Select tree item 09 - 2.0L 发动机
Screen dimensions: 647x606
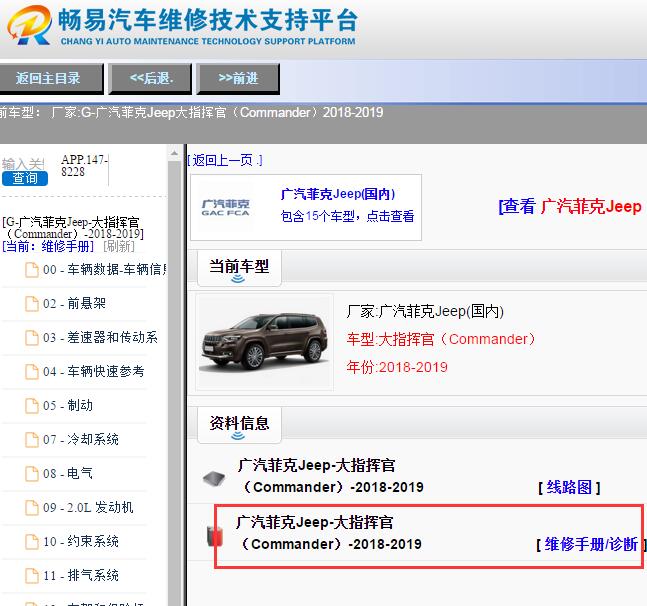88,507
